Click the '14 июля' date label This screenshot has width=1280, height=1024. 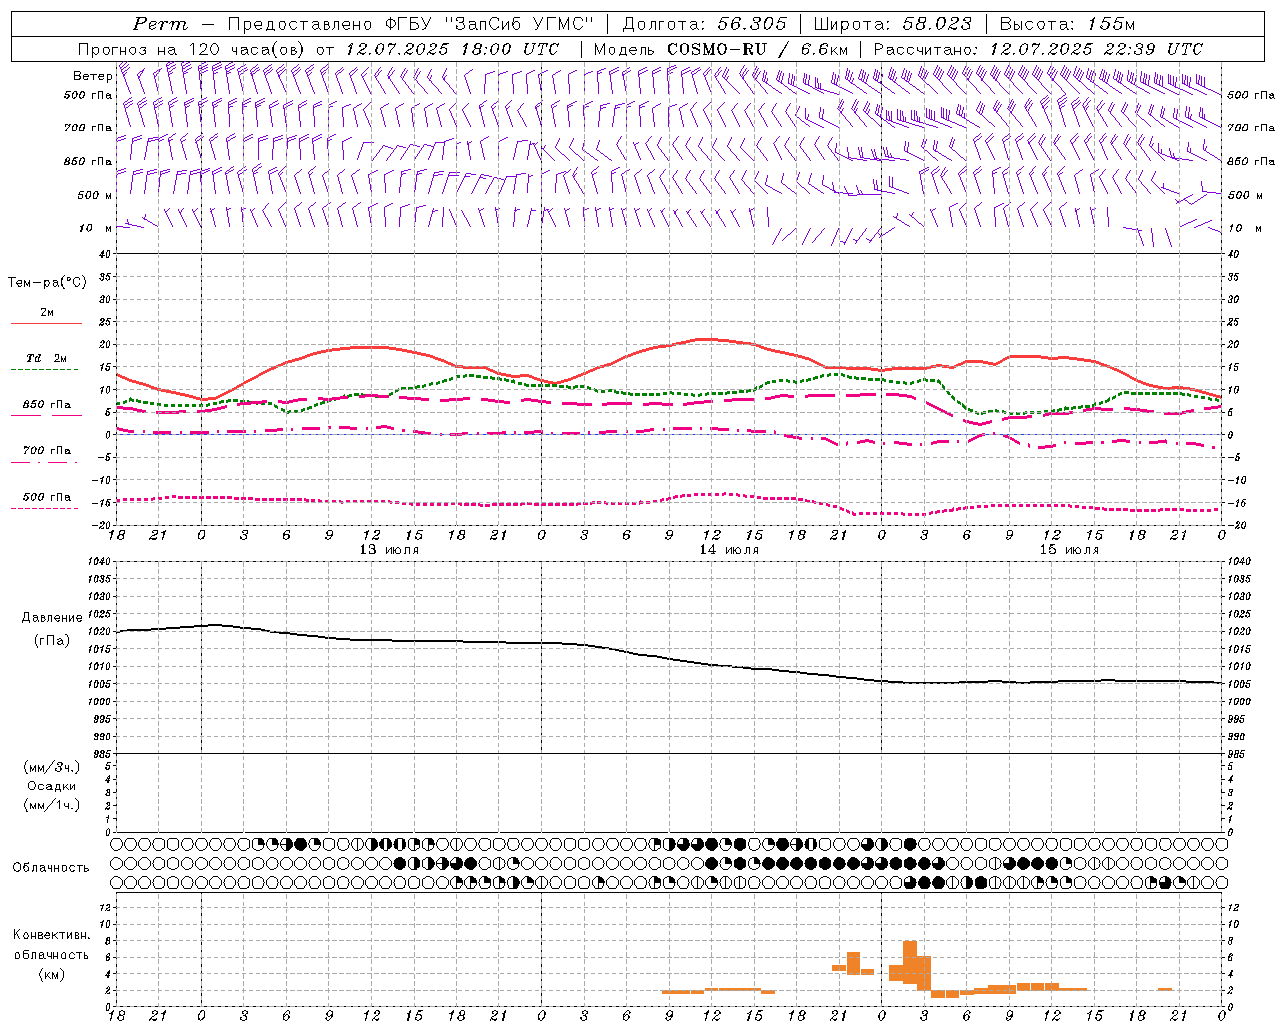729,550
